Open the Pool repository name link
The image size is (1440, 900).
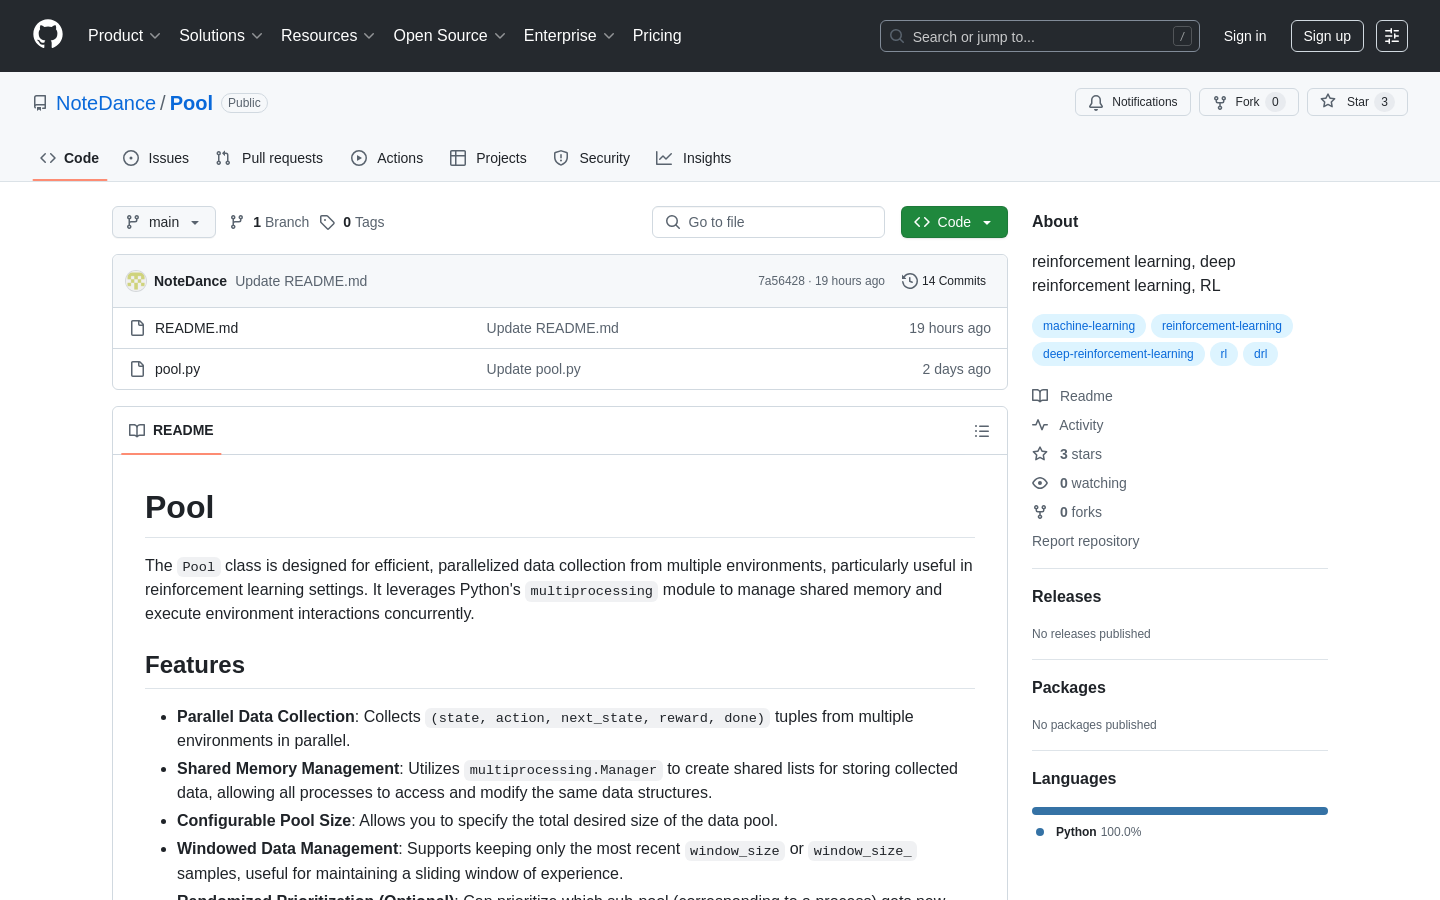coord(191,103)
